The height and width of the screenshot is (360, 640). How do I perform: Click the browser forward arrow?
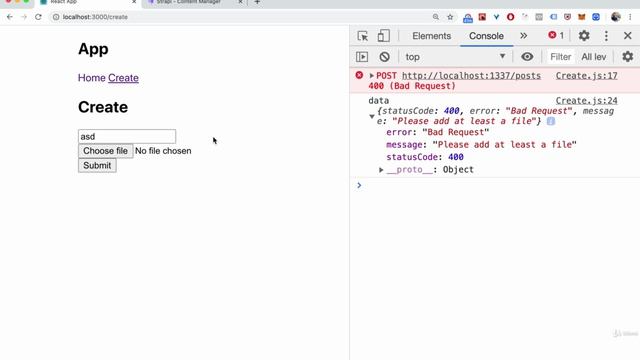[x=24, y=17]
